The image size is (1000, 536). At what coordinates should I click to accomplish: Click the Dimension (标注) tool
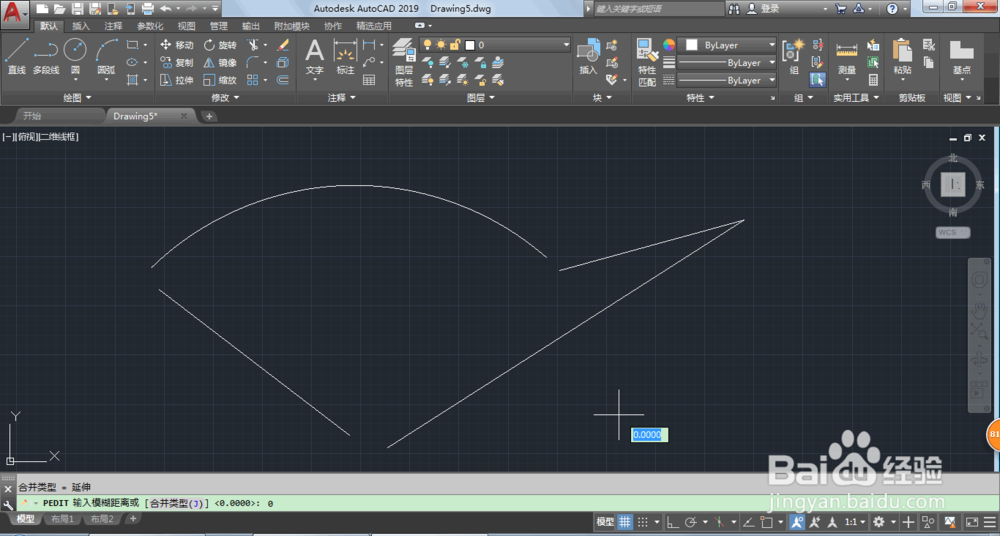coord(345,56)
